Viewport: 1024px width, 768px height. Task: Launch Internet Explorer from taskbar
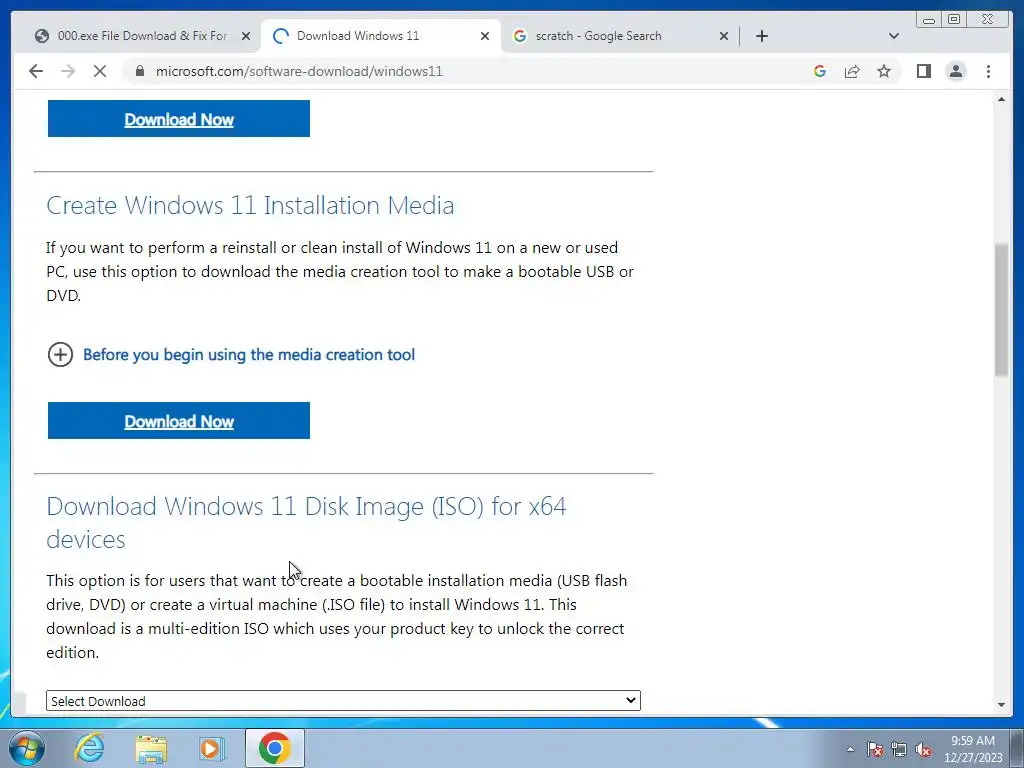click(89, 748)
